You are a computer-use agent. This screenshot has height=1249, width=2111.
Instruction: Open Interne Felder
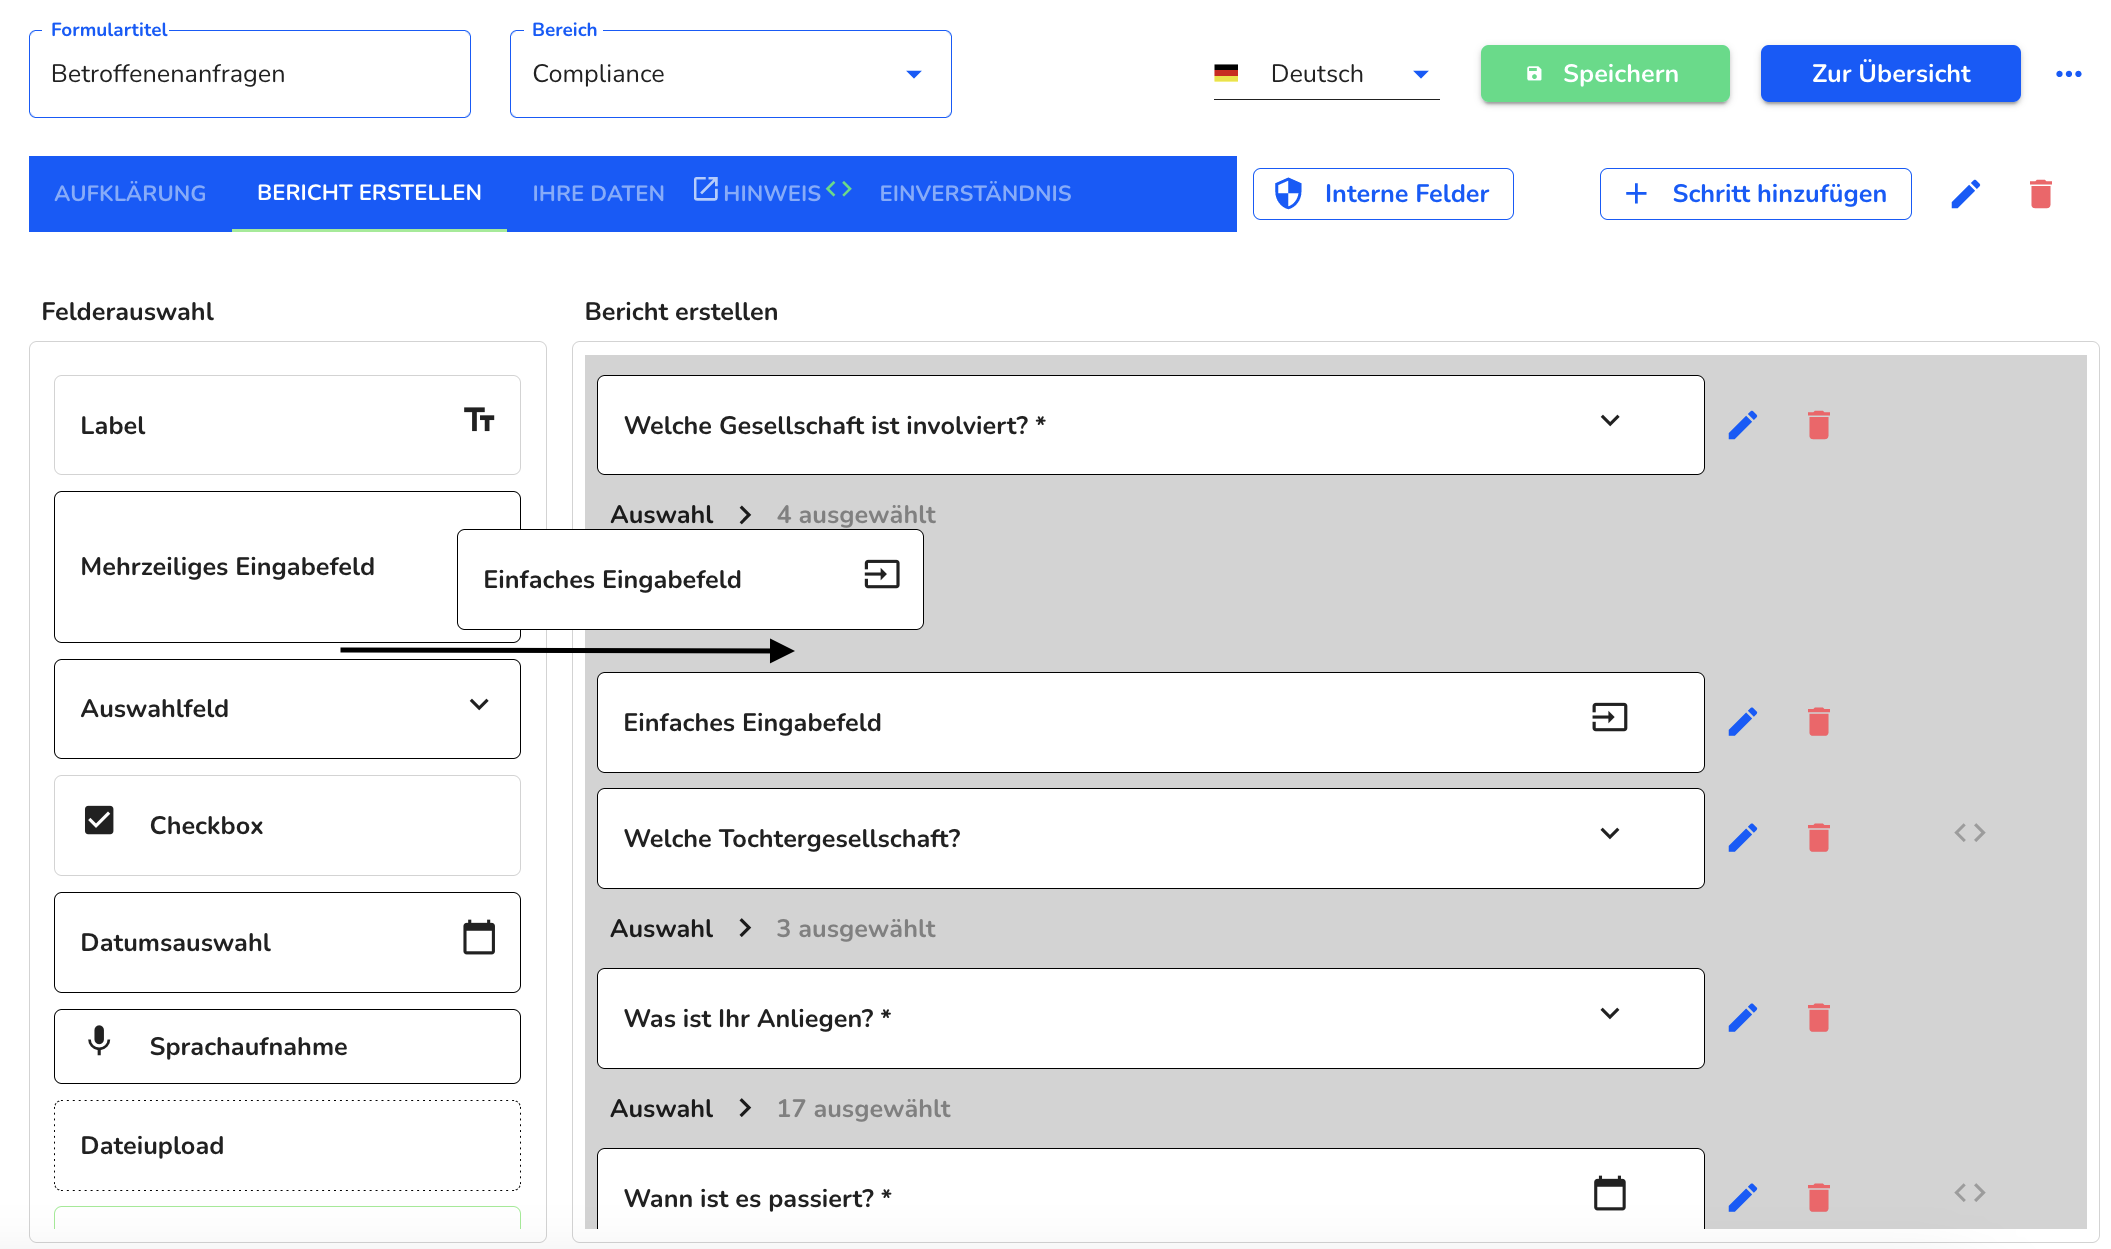pyautogui.click(x=1382, y=194)
